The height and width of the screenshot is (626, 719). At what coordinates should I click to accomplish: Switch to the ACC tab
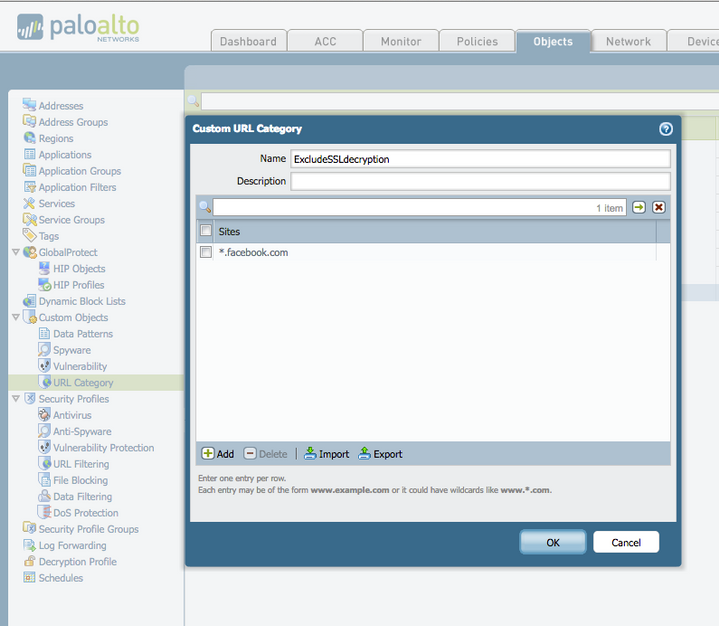tap(325, 41)
